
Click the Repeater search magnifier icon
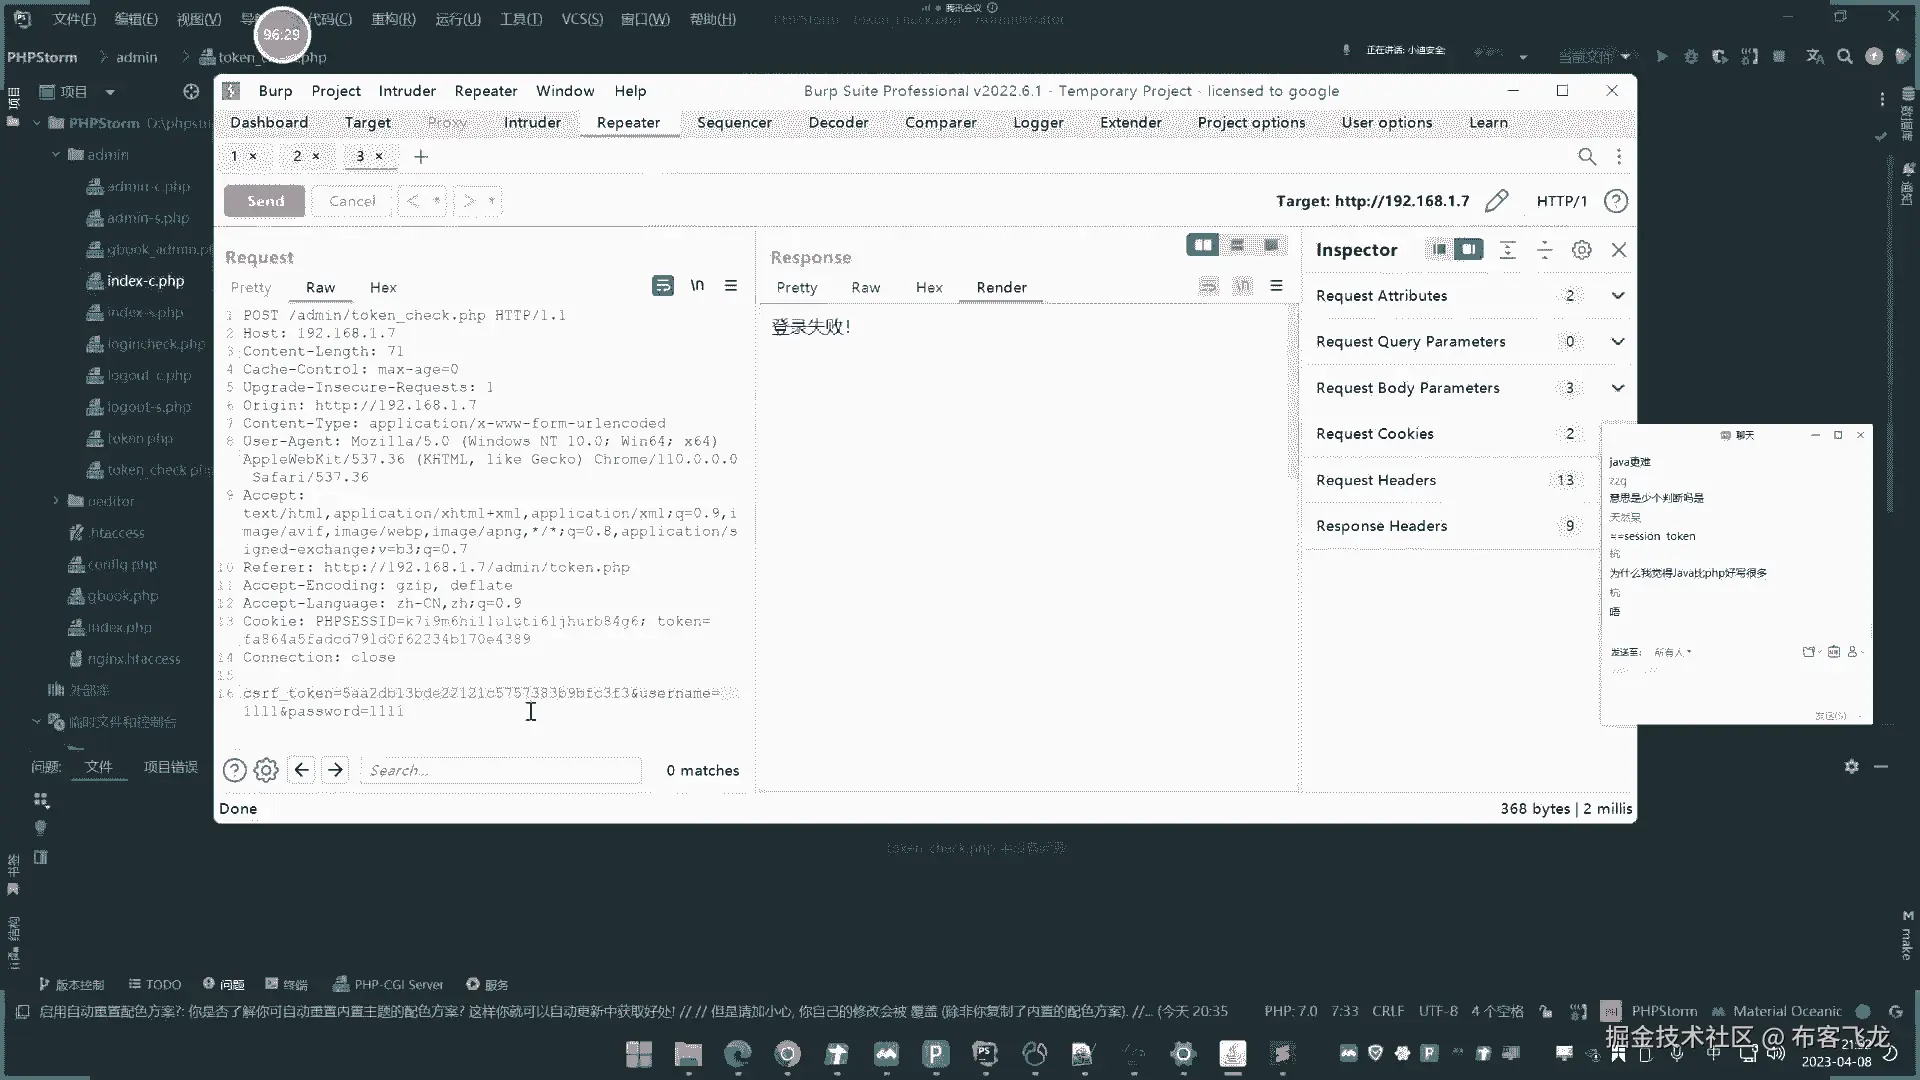click(x=1586, y=157)
